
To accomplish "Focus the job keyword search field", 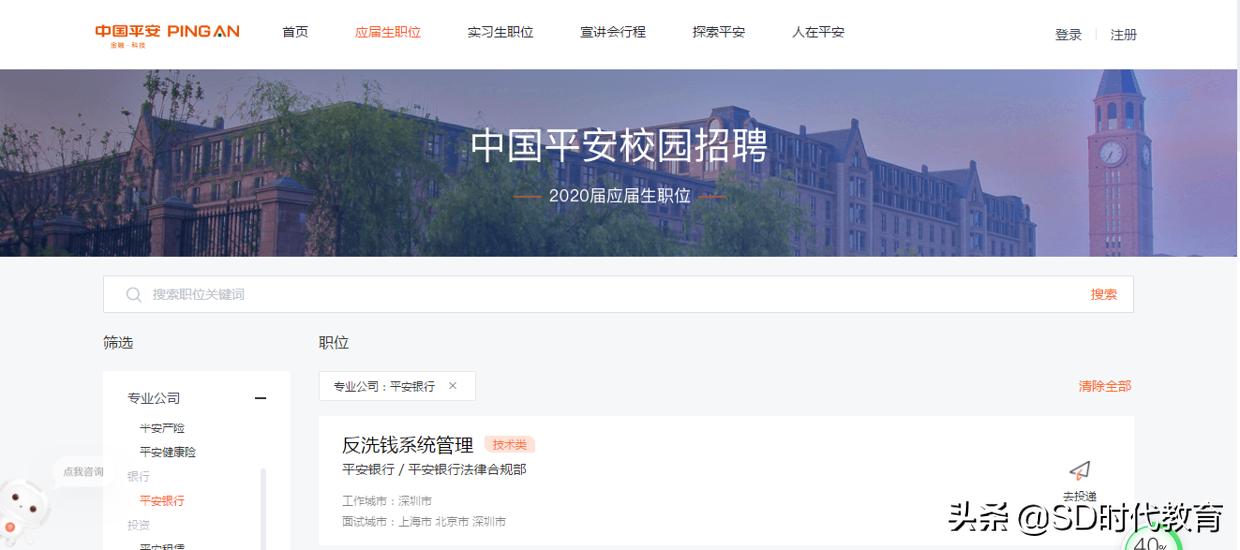I will [x=618, y=295].
